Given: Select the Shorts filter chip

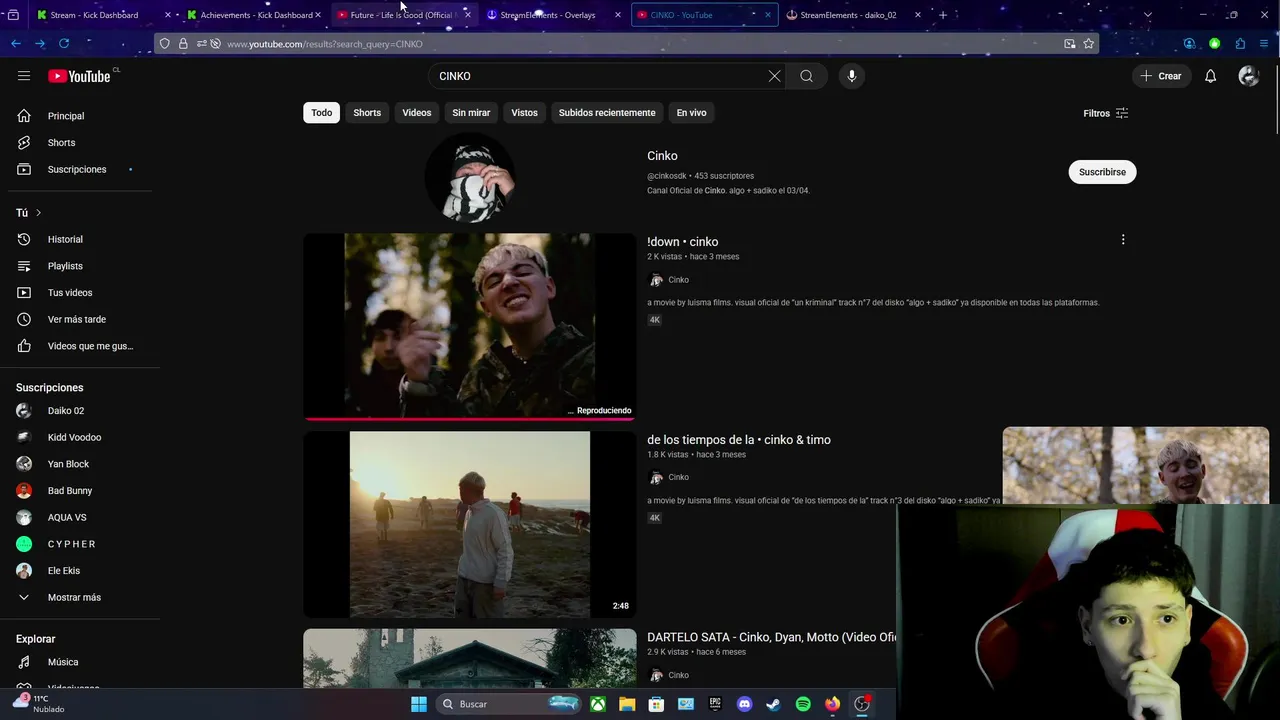Looking at the screenshot, I should click(367, 113).
